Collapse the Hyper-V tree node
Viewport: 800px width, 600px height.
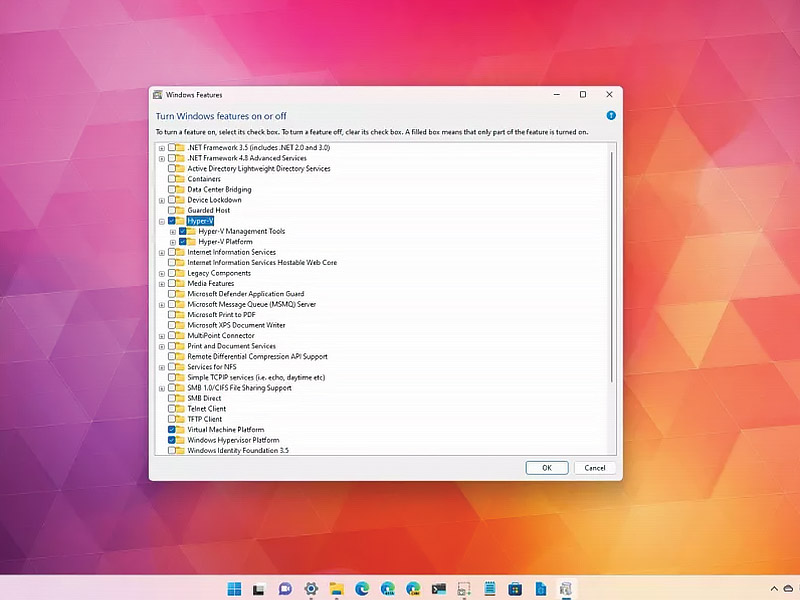[x=162, y=221]
